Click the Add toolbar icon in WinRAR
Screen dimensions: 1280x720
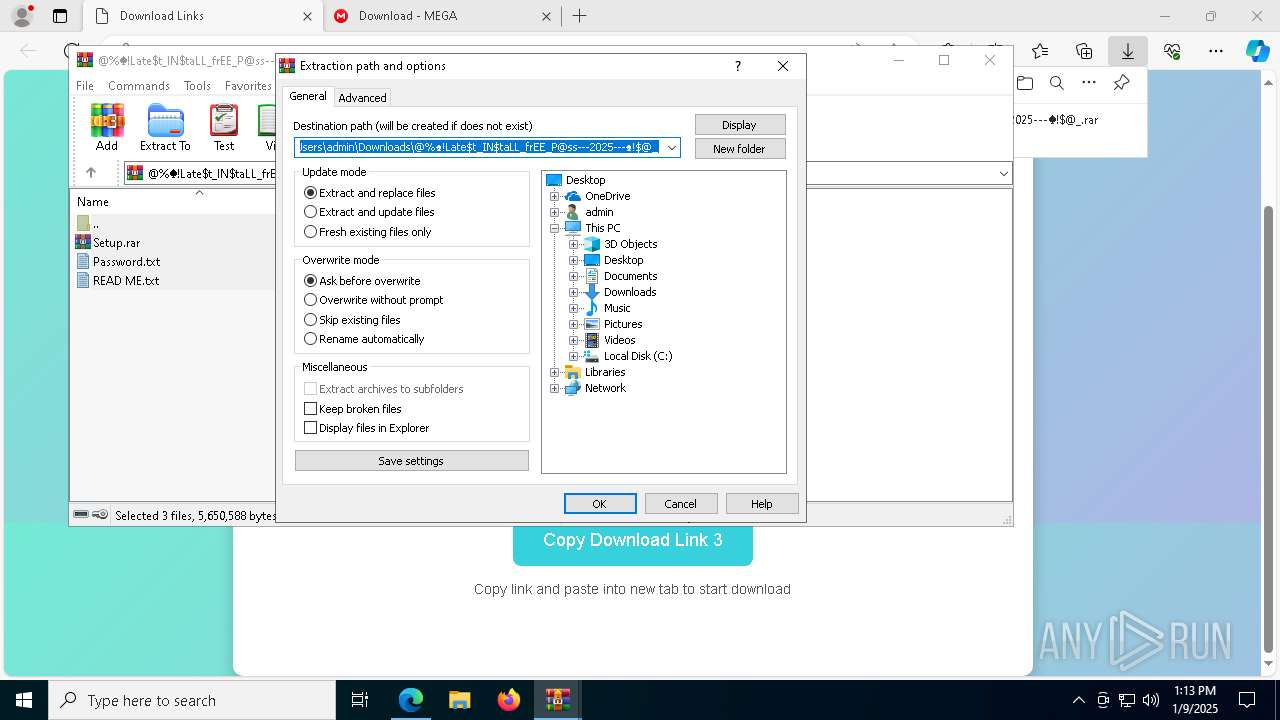[107, 127]
